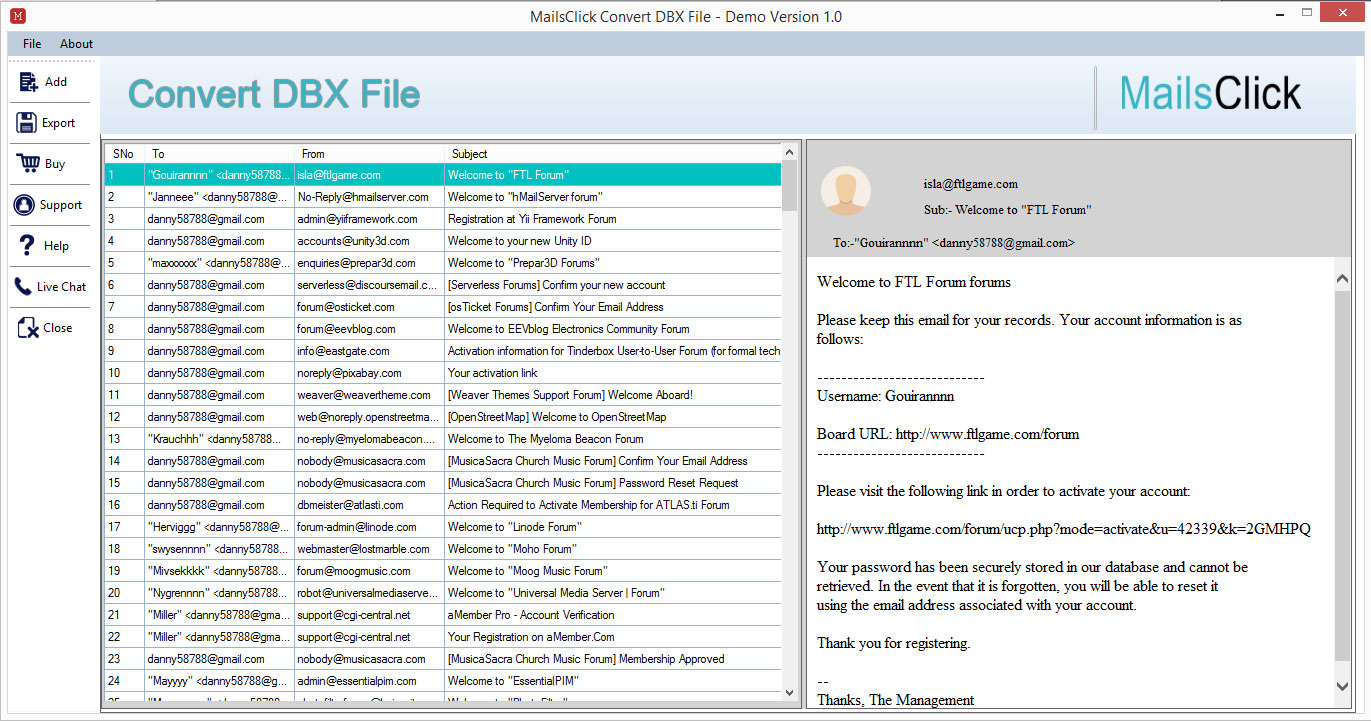
Task: Click the preview recipient line 'To:-"Gouirannnn"'
Action: point(953,243)
